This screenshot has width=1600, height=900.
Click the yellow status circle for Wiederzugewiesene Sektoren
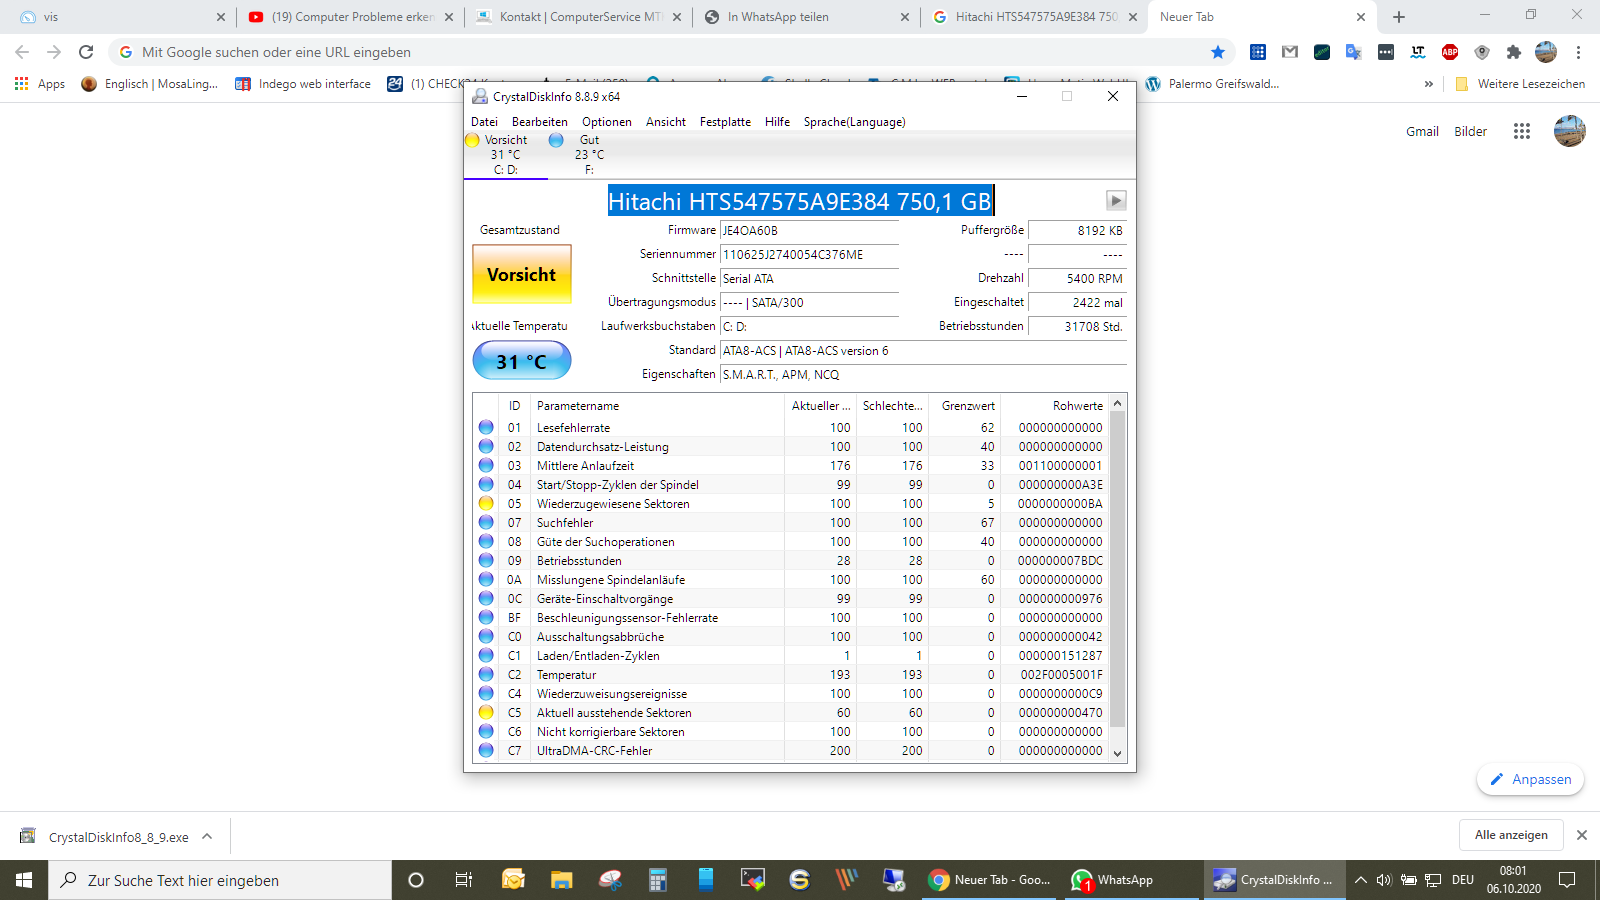coord(486,504)
